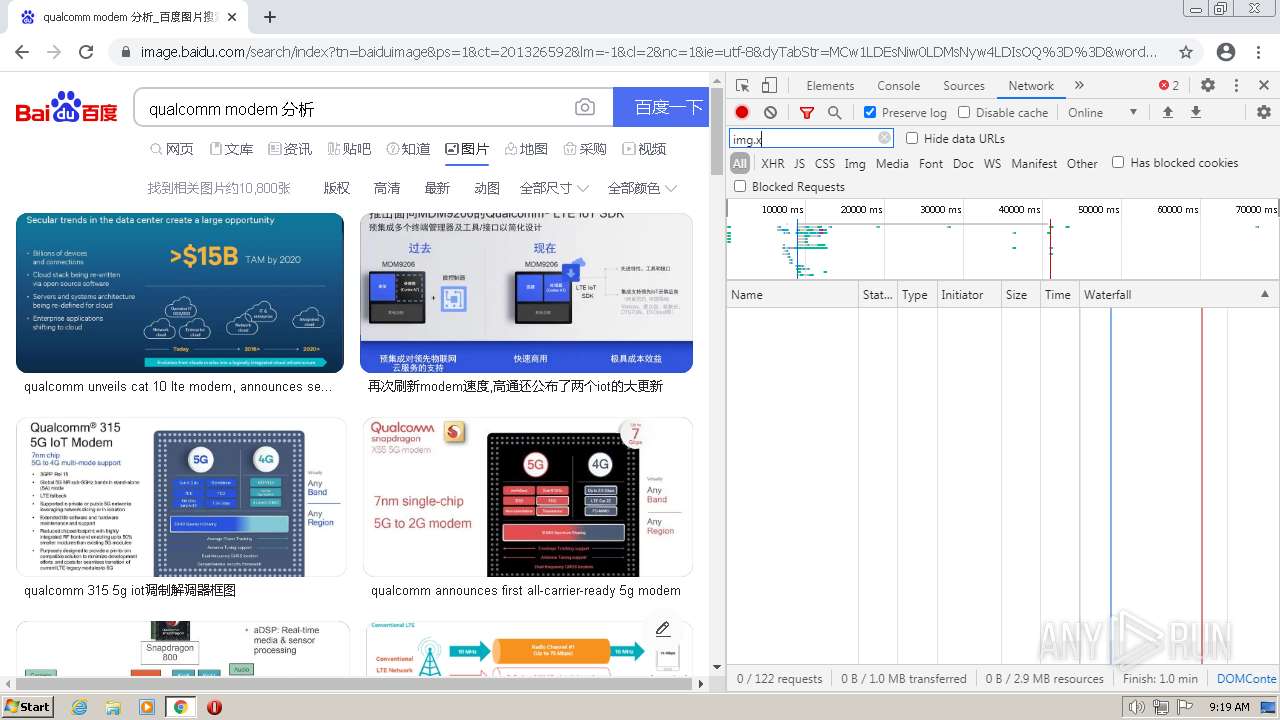Click the import HAR file icon

point(1167,113)
